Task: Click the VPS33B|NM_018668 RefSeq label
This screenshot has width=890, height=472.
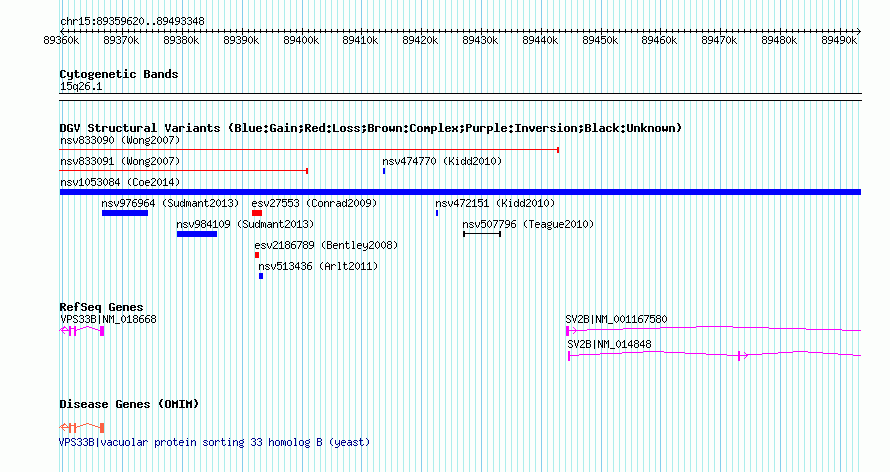Action: [108, 319]
